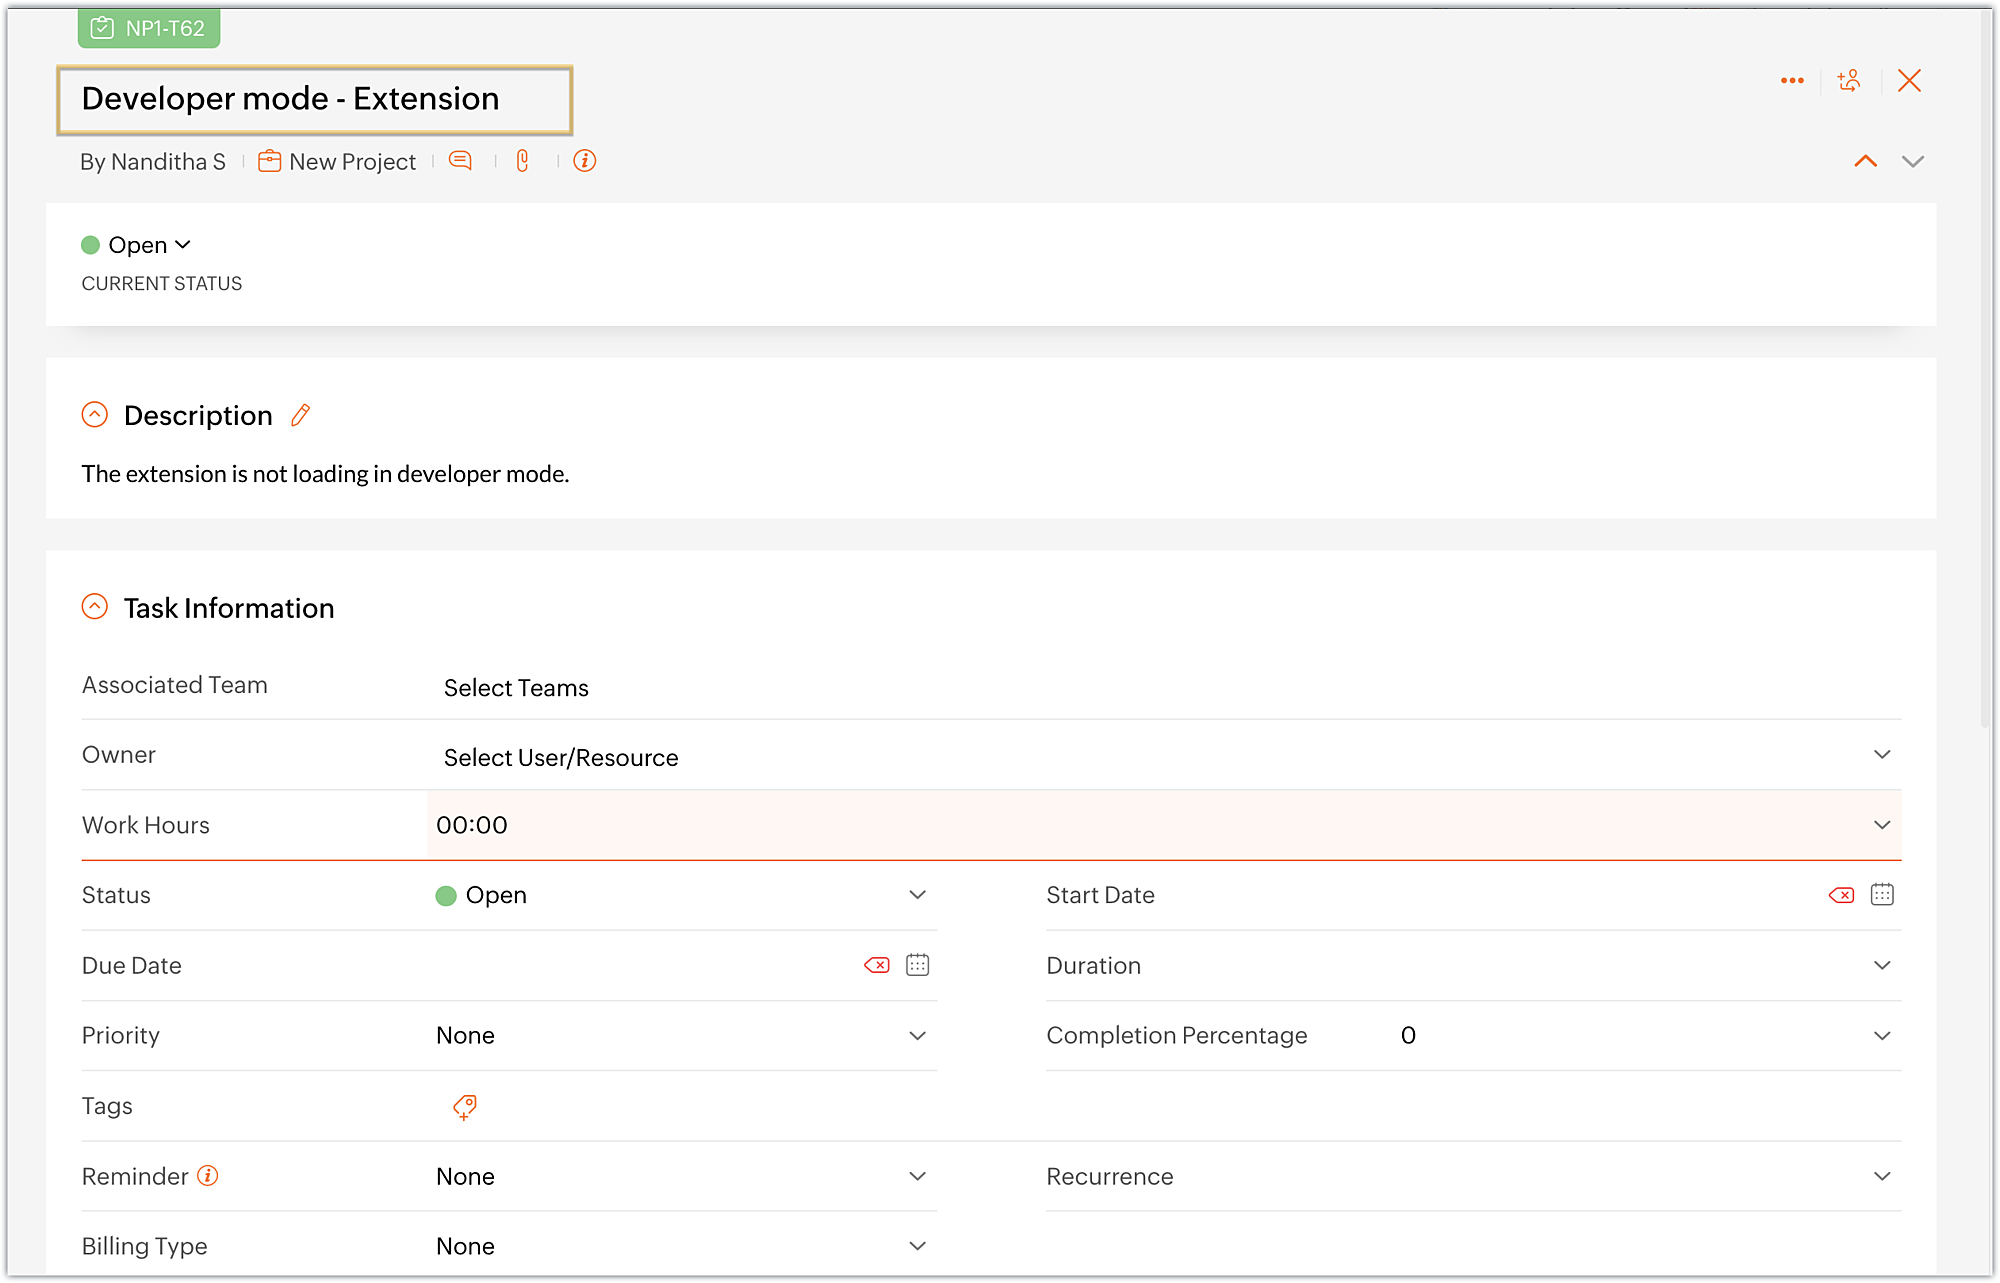Click the add tag icon
This screenshot has width=2000, height=1283.
[x=465, y=1106]
